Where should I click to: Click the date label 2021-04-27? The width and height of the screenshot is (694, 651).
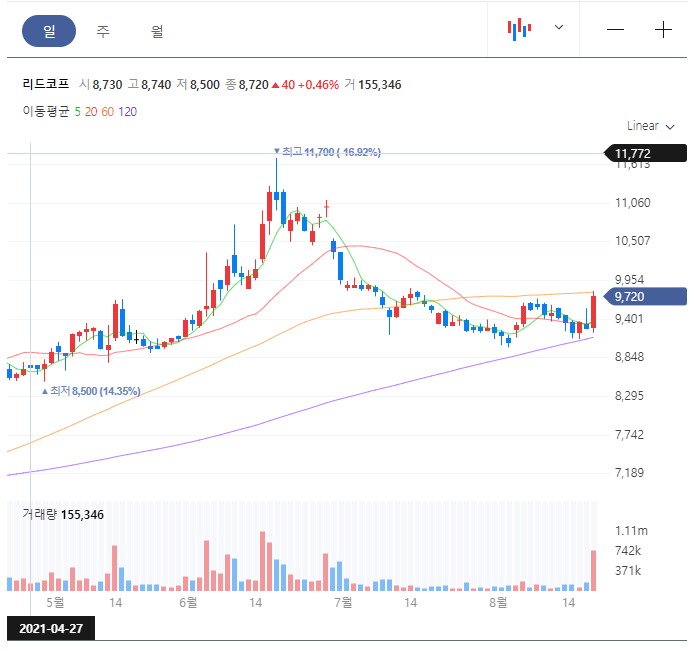pyautogui.click(x=51, y=628)
